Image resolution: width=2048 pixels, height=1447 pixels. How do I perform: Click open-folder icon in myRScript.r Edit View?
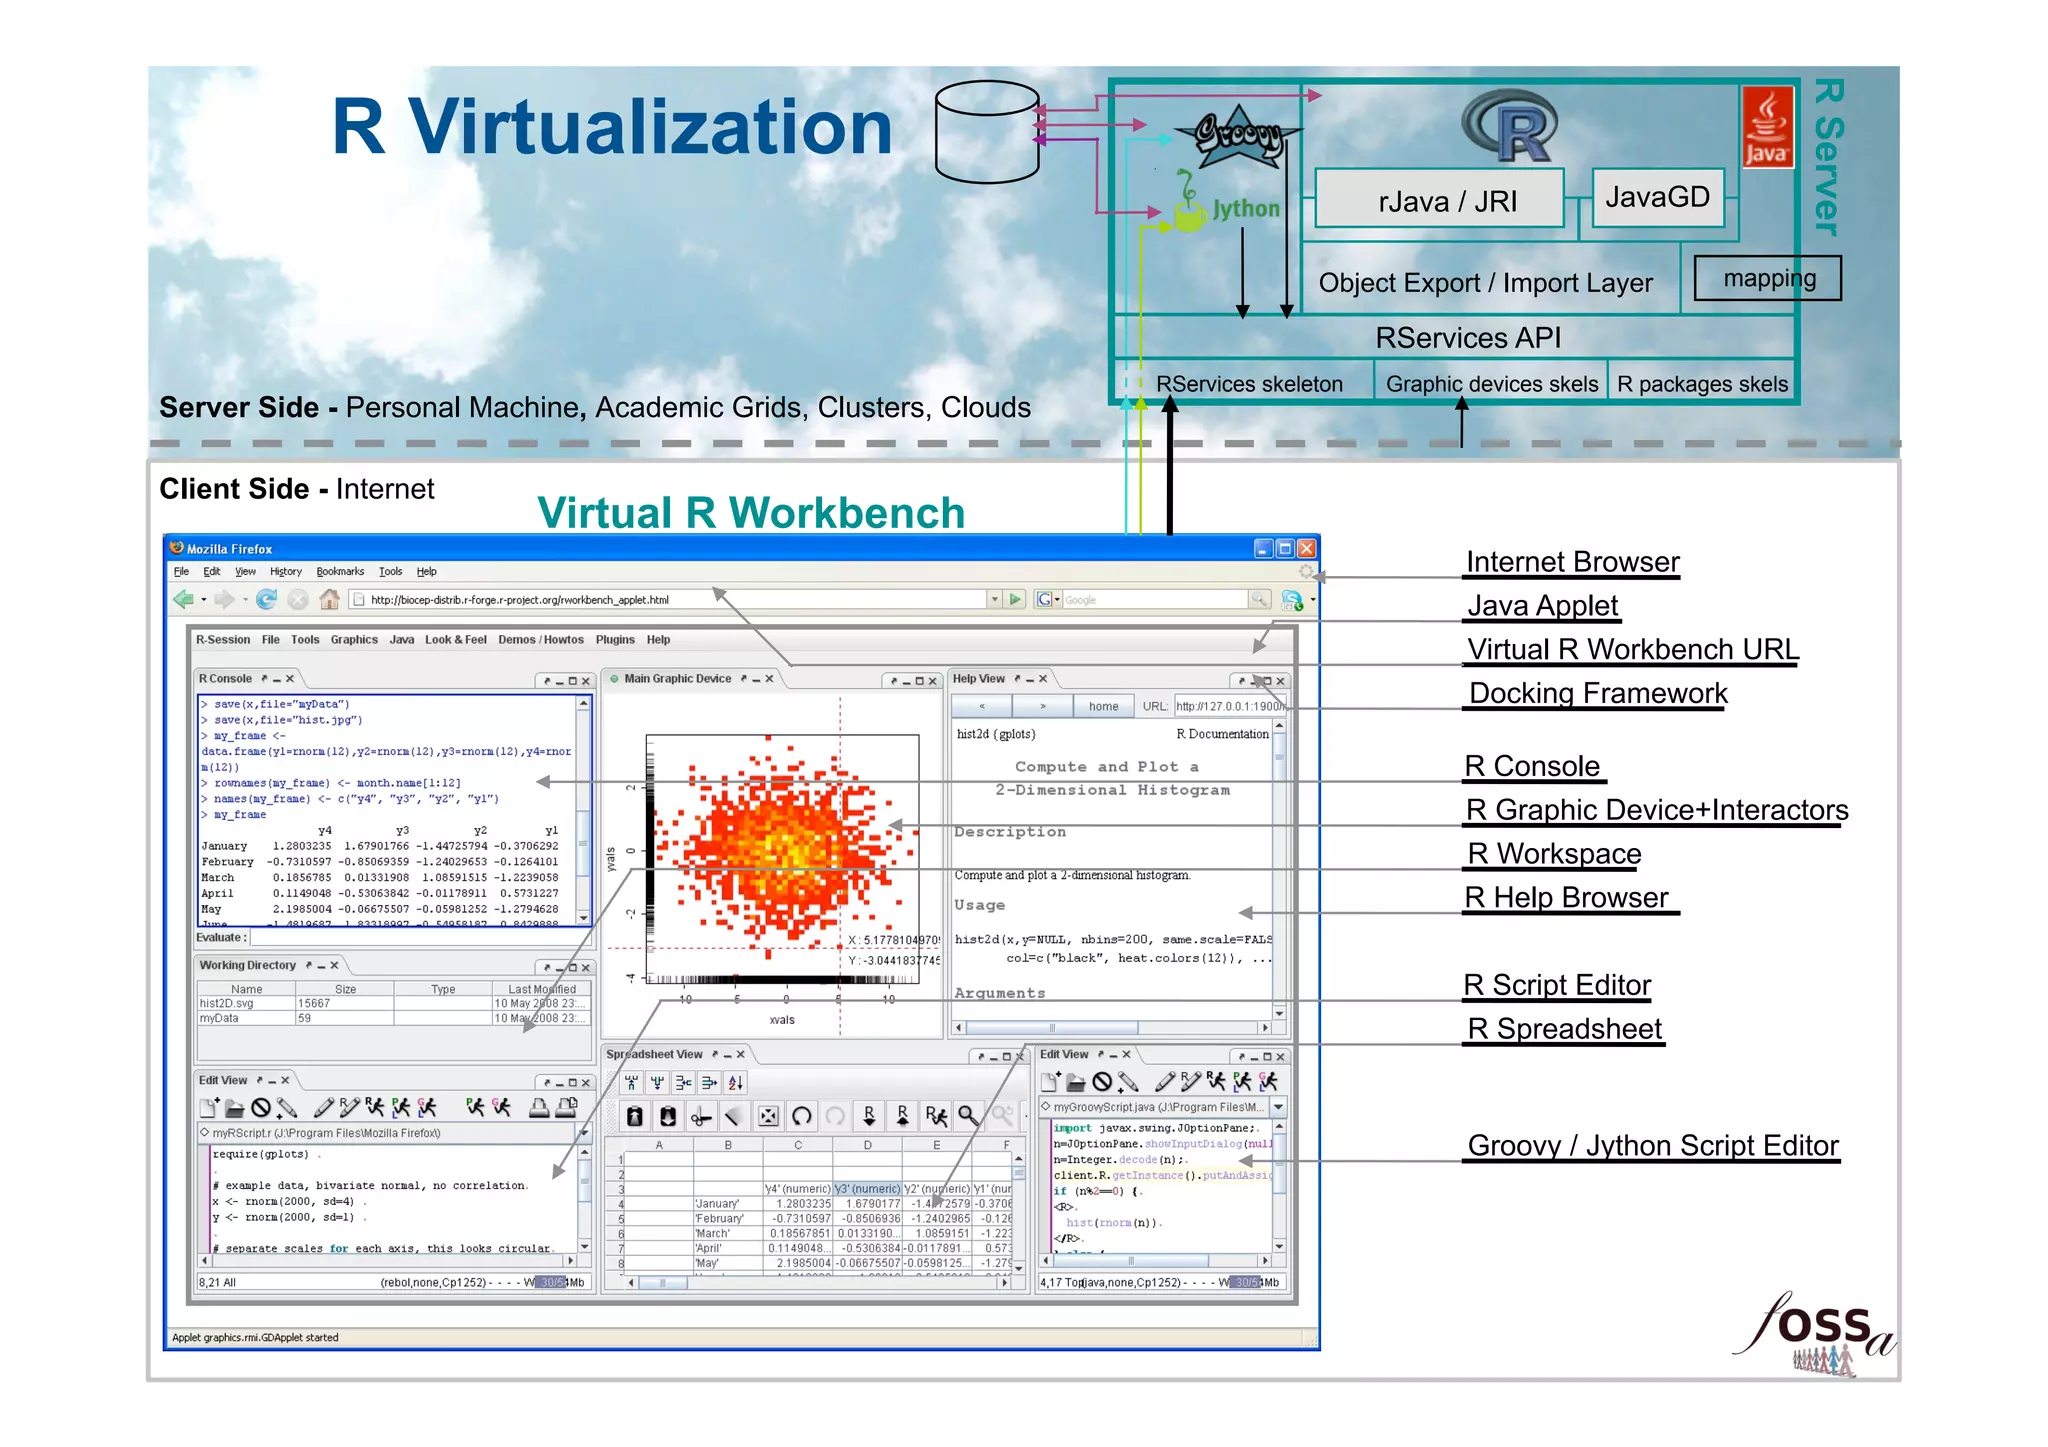click(x=235, y=1108)
